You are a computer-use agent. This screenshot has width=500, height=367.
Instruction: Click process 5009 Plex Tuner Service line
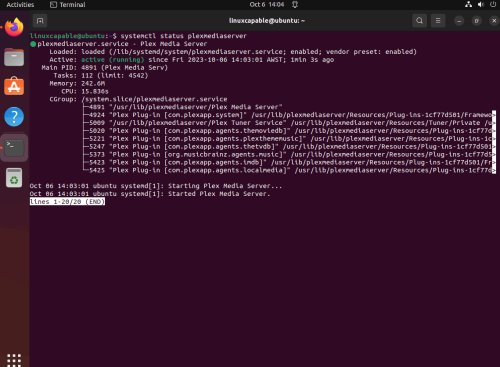(289, 123)
